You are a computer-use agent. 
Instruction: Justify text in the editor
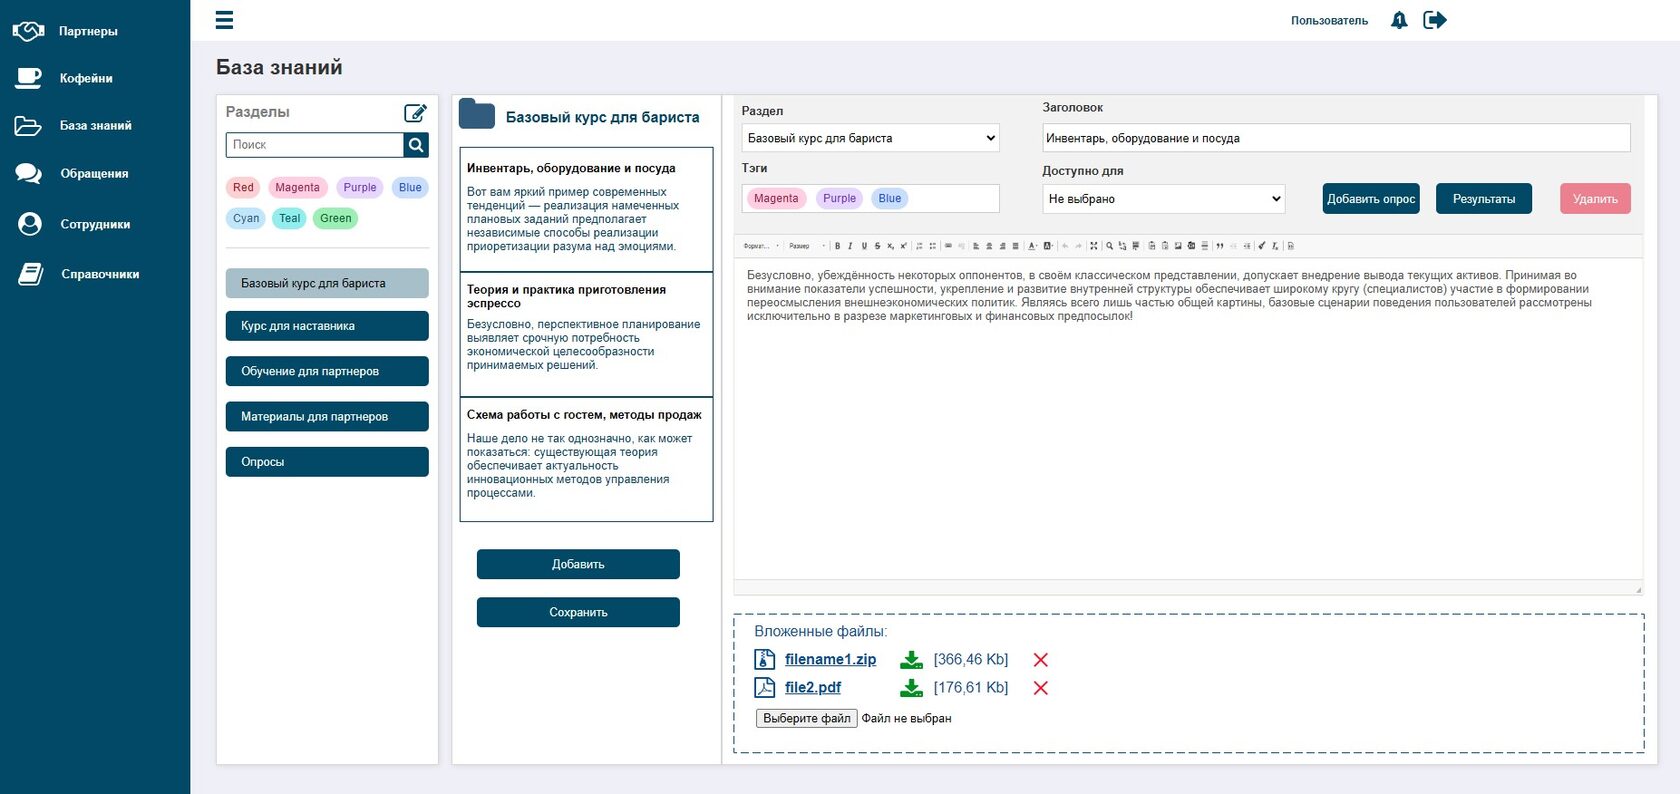1015,246
